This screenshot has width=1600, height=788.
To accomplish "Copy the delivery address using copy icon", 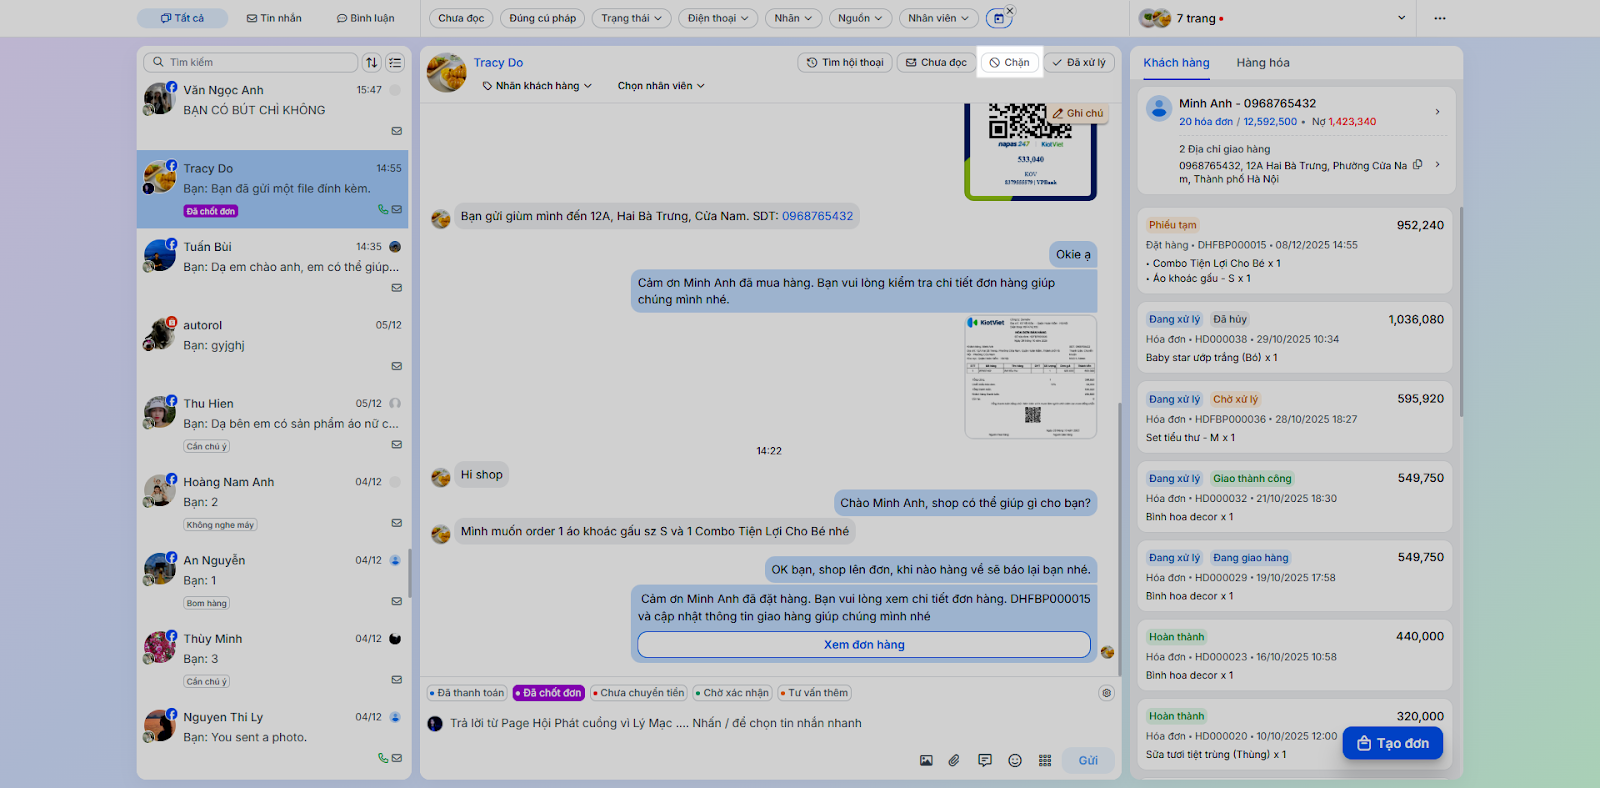I will pyautogui.click(x=1417, y=165).
